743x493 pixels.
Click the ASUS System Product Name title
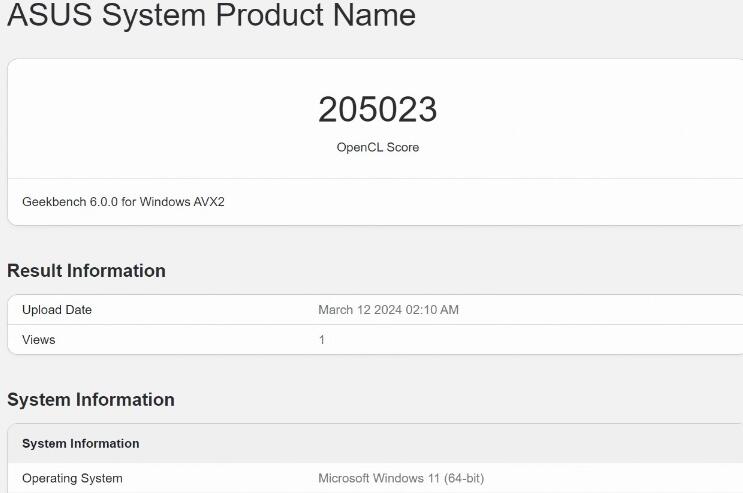coord(211,16)
